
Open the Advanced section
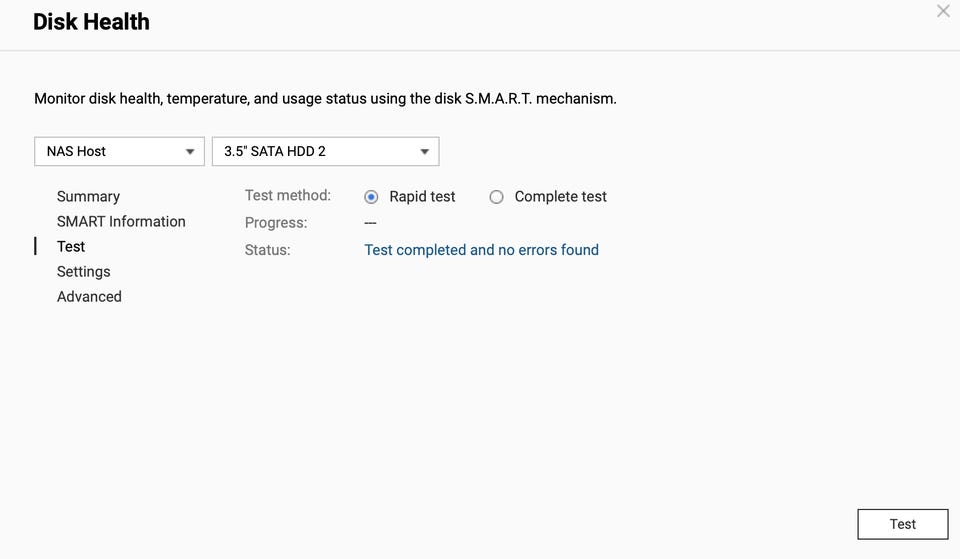(x=89, y=297)
